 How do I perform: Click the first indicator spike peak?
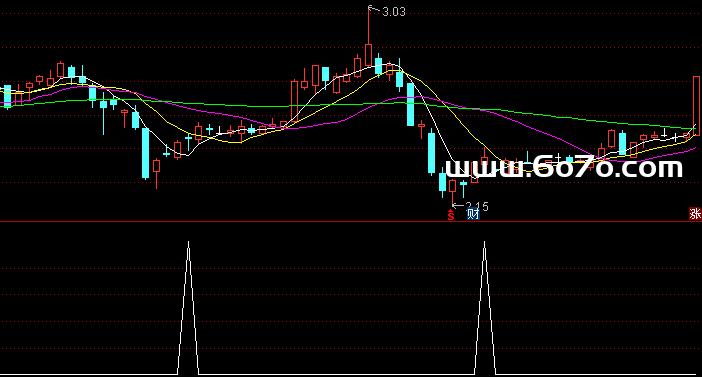(x=188, y=243)
